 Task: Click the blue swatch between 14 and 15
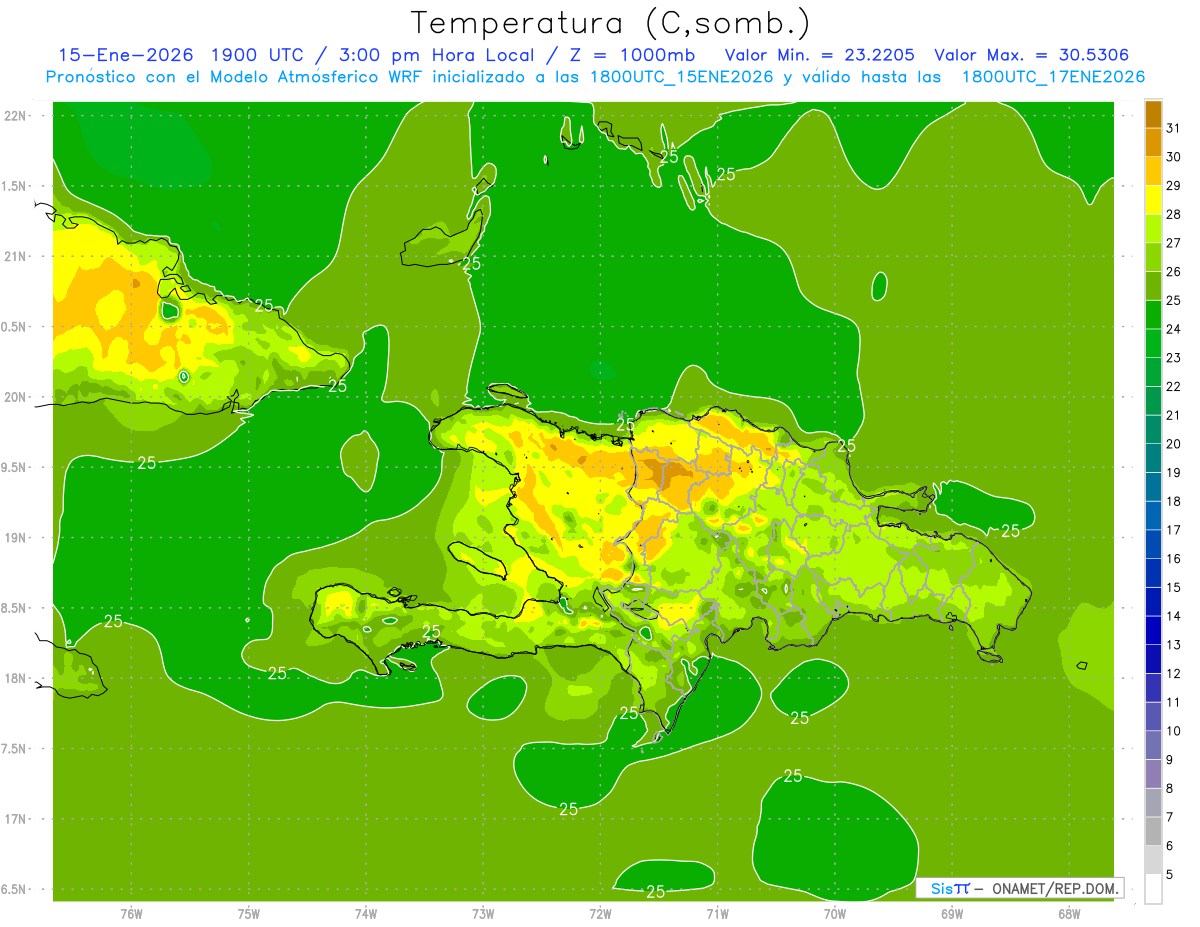(1153, 602)
